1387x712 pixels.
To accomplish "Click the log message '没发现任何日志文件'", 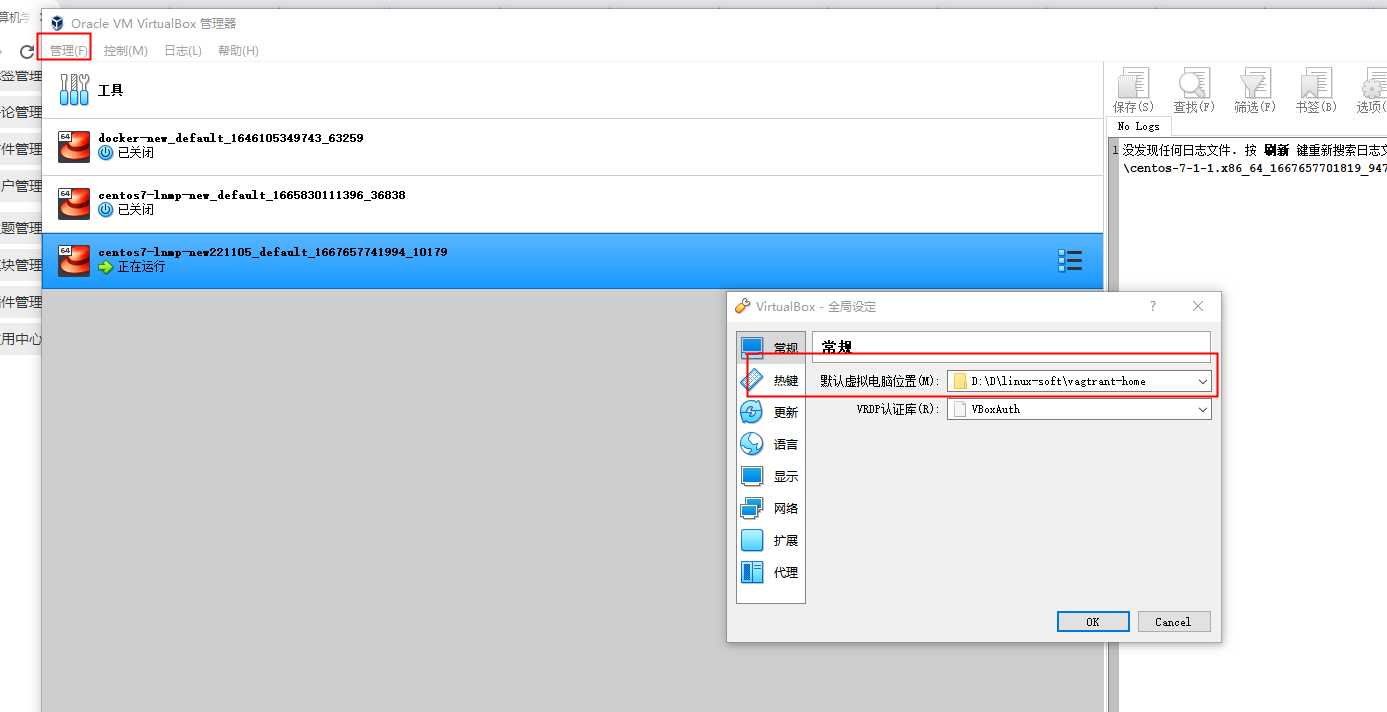I will pyautogui.click(x=1182, y=150).
